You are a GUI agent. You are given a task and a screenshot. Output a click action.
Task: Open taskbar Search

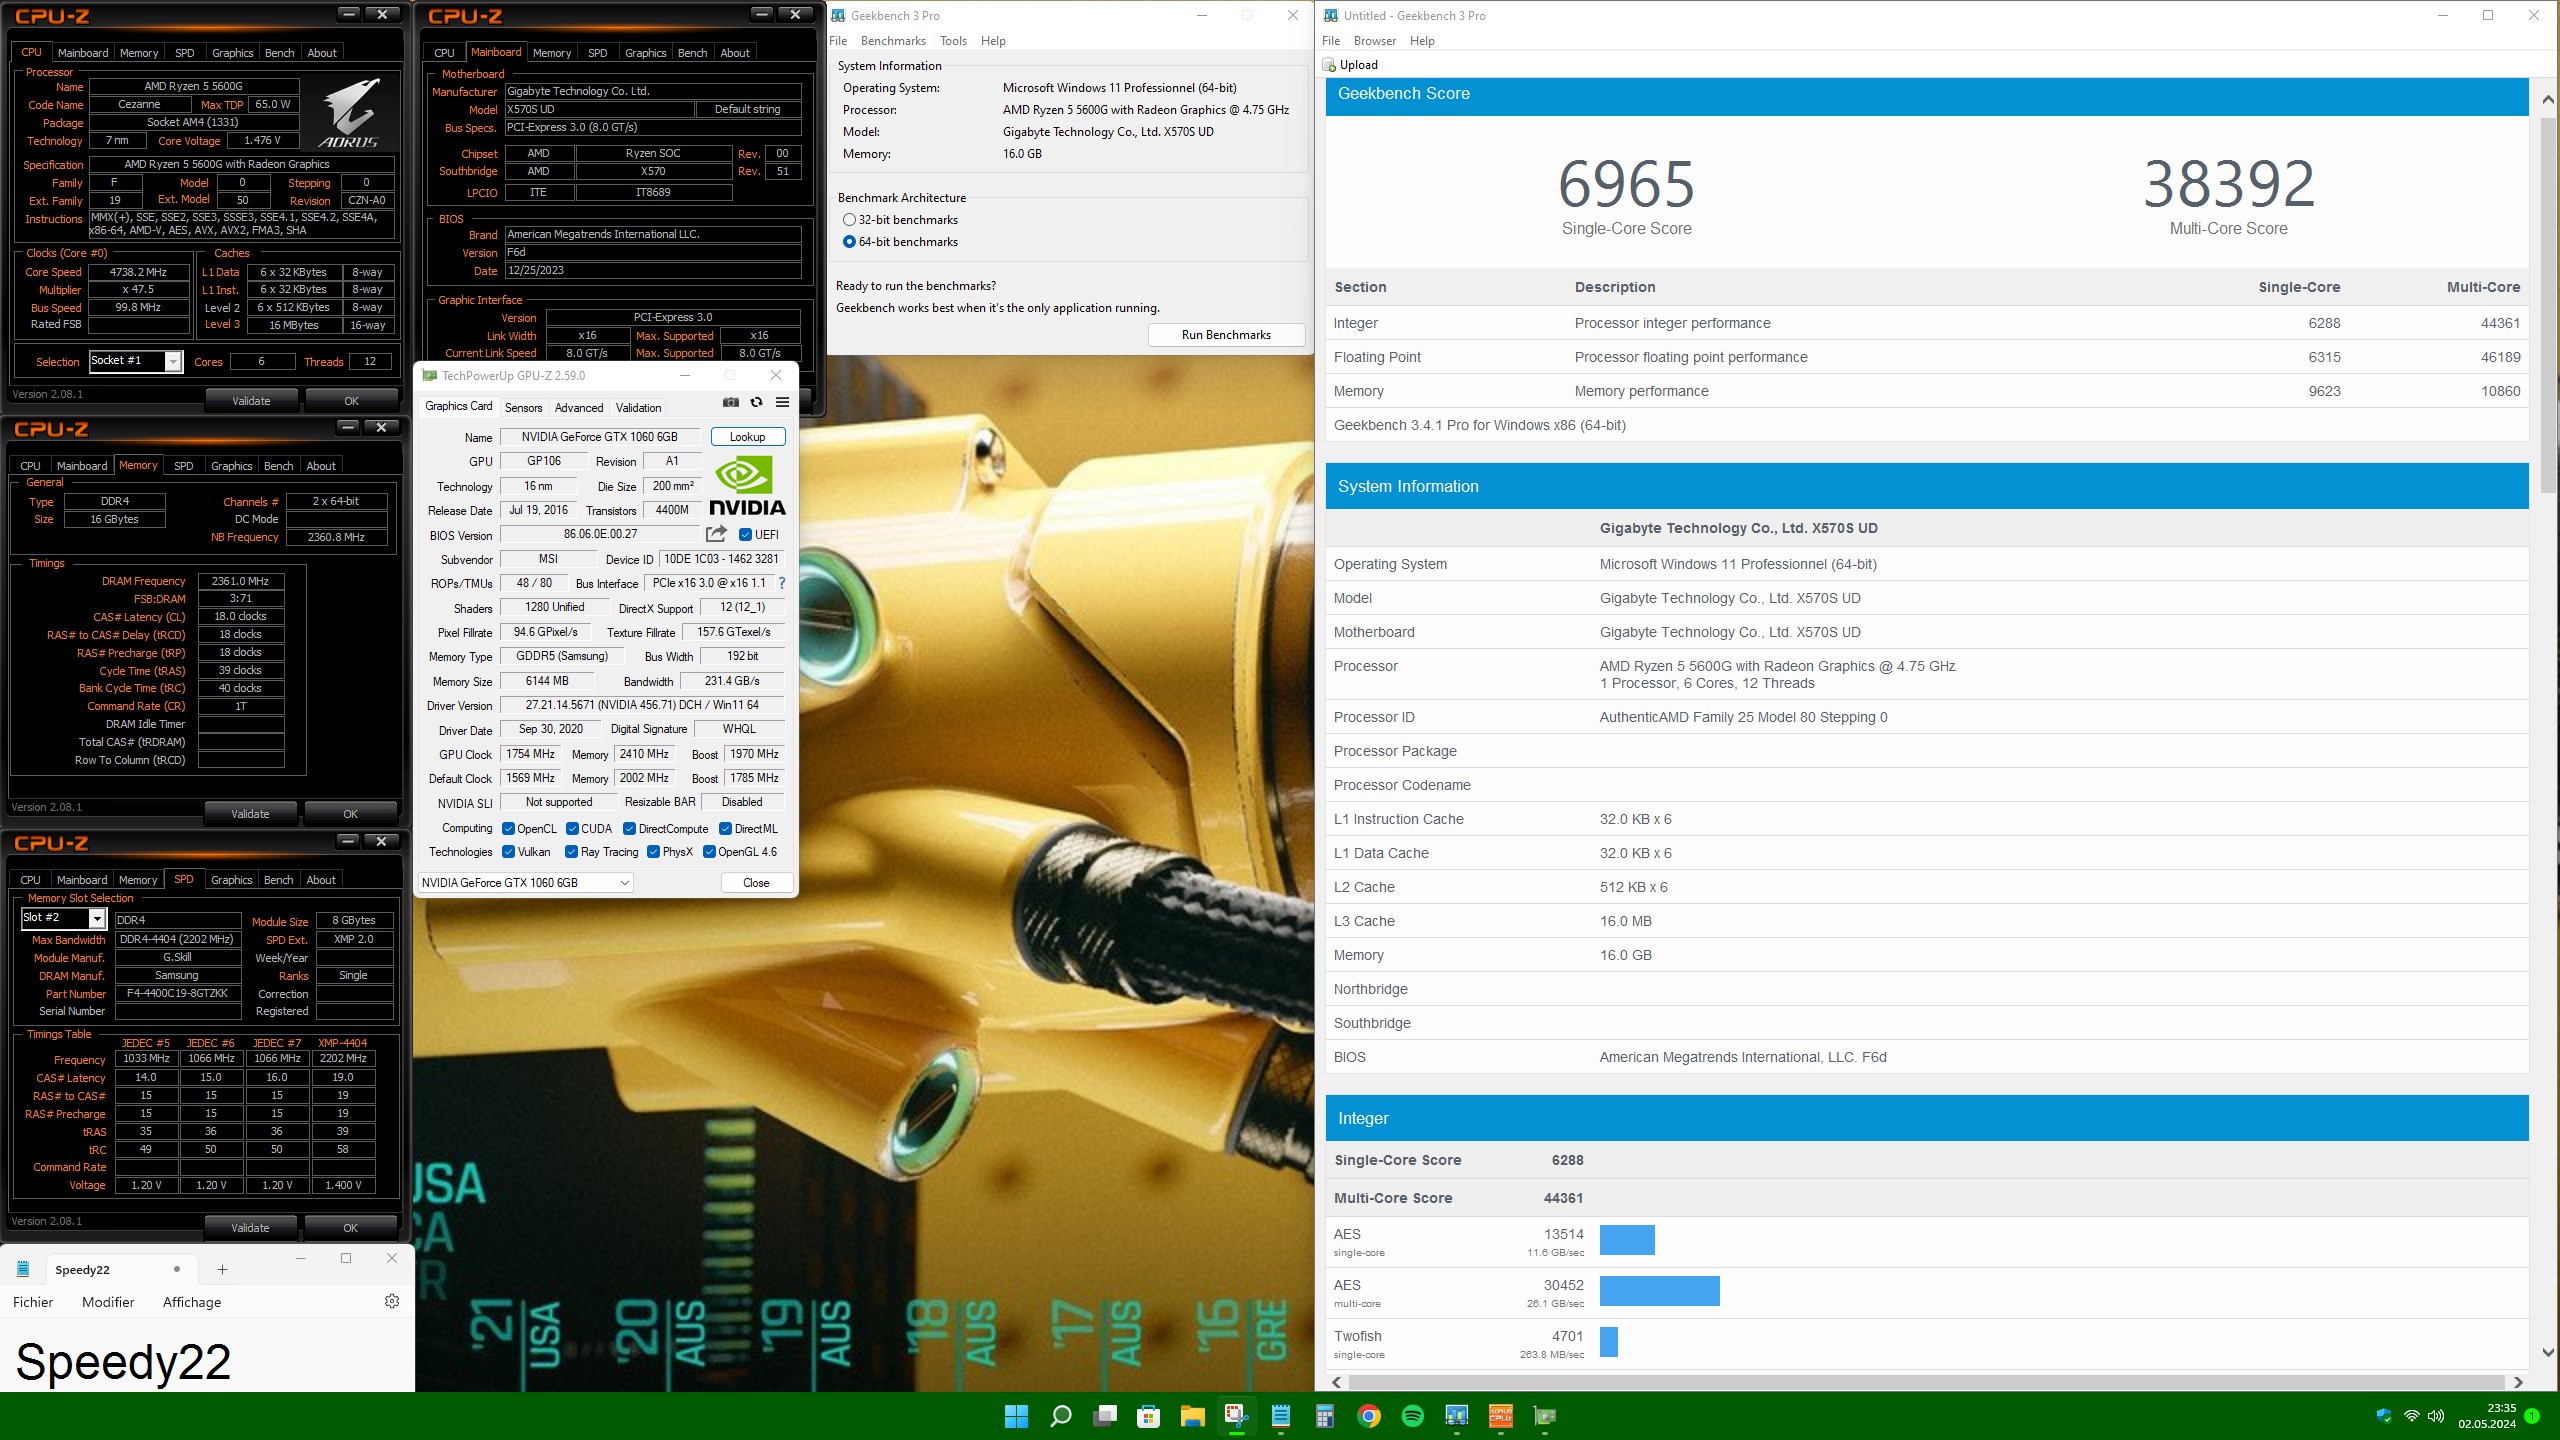pyautogui.click(x=1060, y=1416)
